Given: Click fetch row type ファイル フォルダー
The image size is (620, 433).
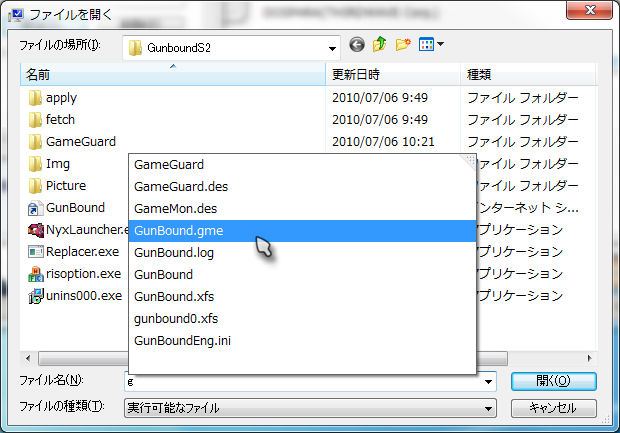Looking at the screenshot, I should [x=523, y=120].
